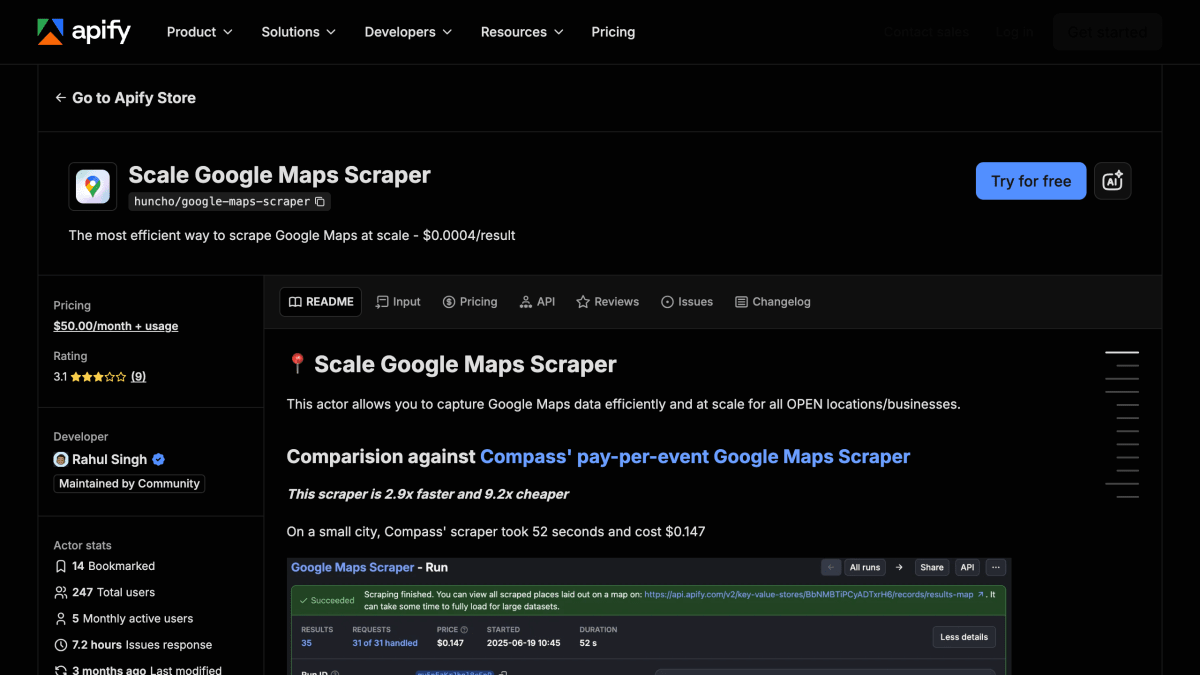The height and width of the screenshot is (675, 1200).
Task: Open the Developers dropdown
Action: pyautogui.click(x=408, y=32)
